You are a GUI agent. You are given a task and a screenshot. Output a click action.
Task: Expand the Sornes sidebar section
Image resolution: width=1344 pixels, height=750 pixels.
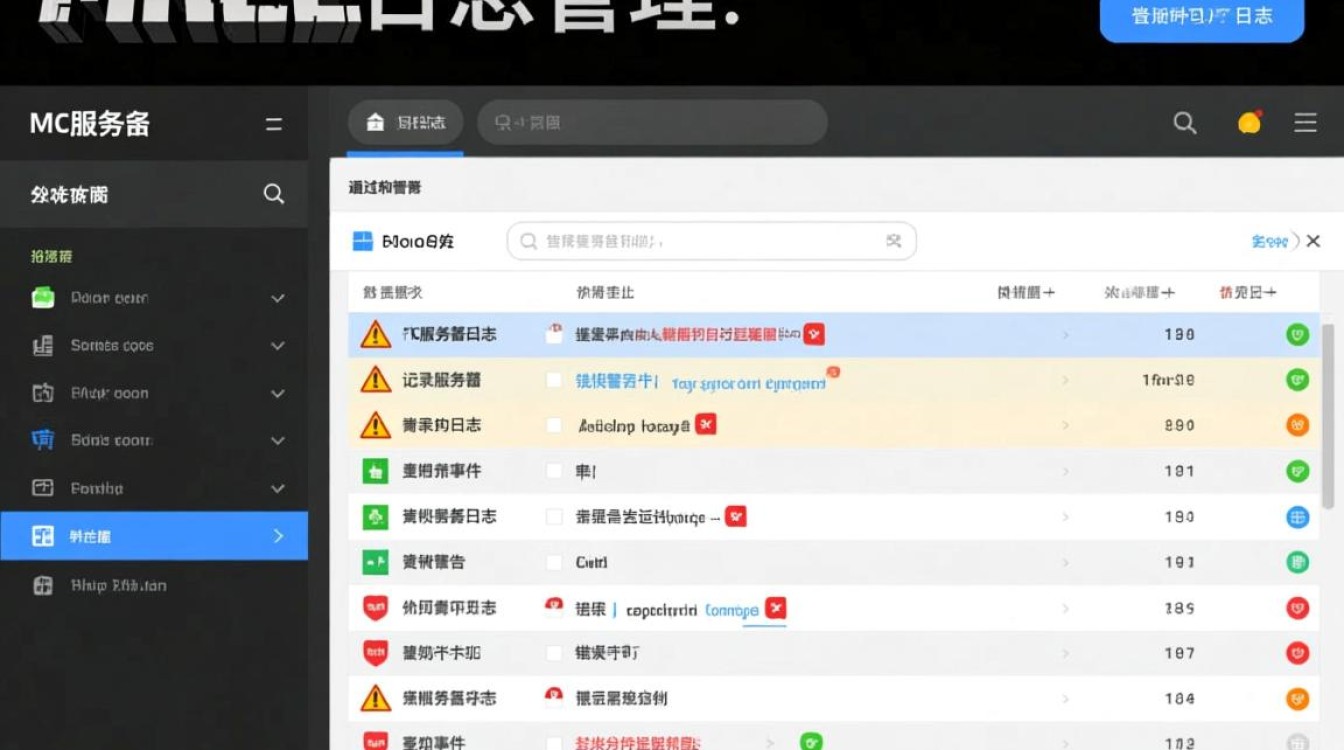277,345
